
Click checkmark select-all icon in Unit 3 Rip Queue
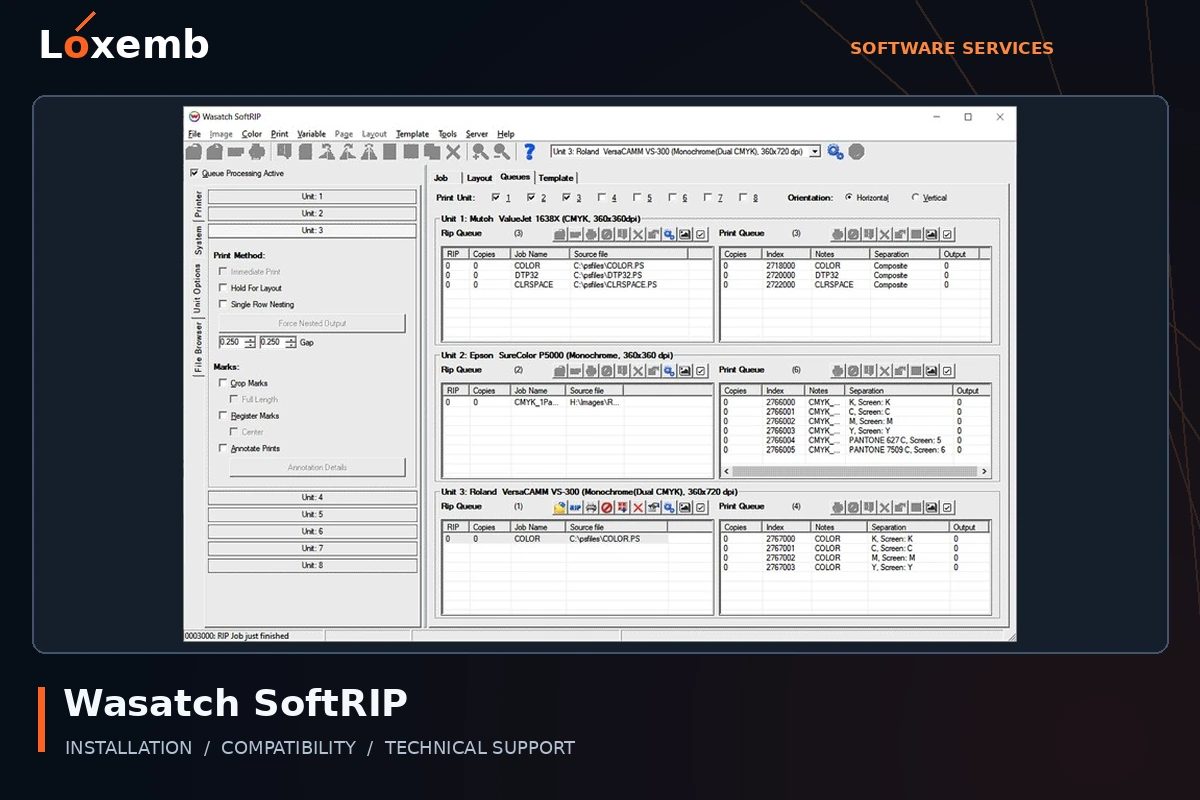[x=700, y=507]
